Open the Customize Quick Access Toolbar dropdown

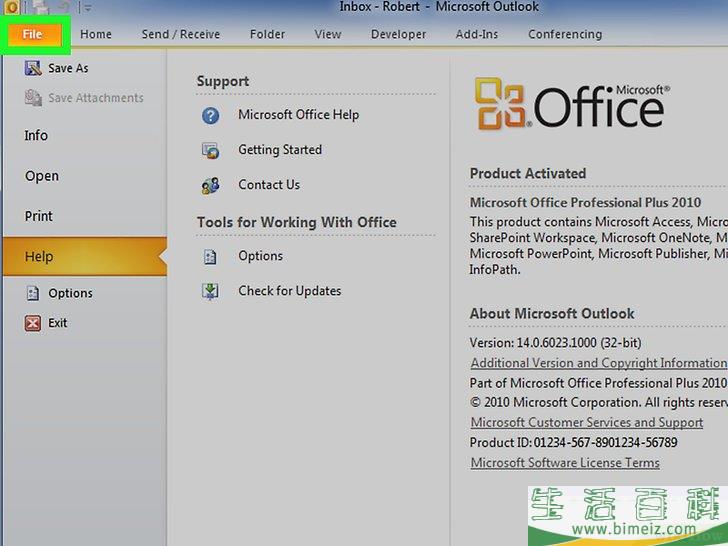click(88, 8)
